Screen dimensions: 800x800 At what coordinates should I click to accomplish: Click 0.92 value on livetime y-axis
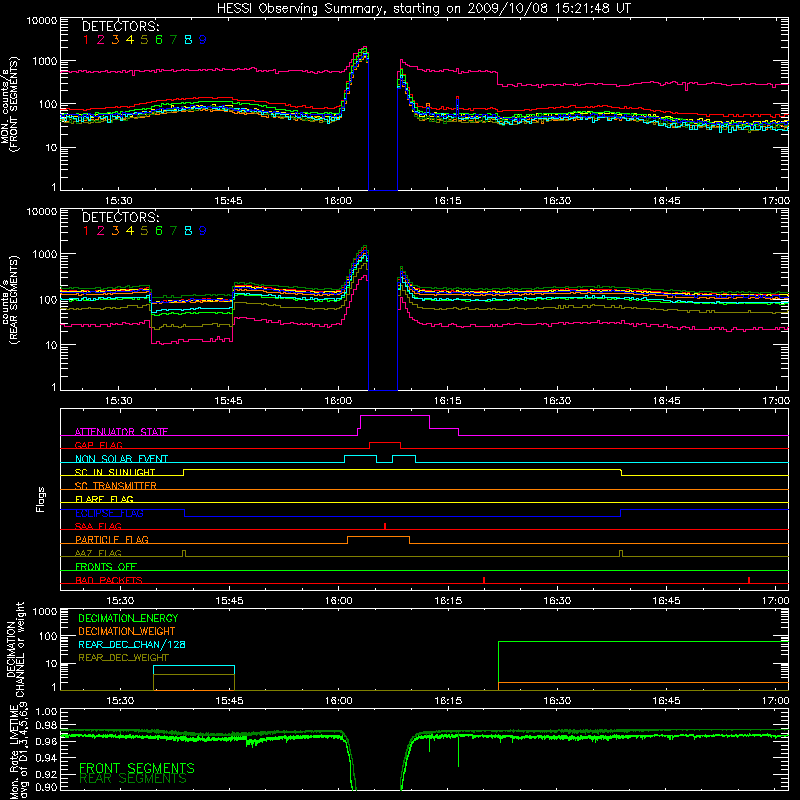[x=46, y=774]
